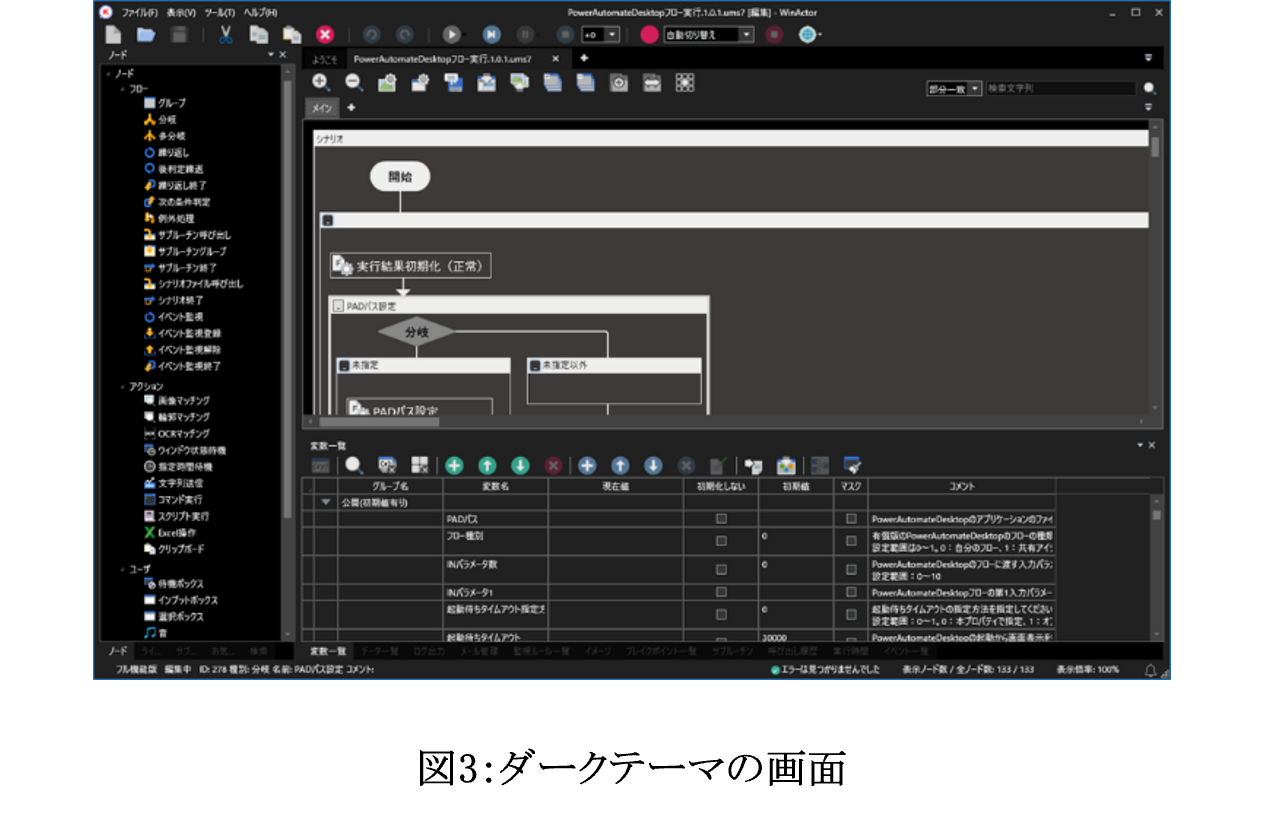Select the Excel操作 action in palette
The width and height of the screenshot is (1263, 815).
(x=168, y=533)
